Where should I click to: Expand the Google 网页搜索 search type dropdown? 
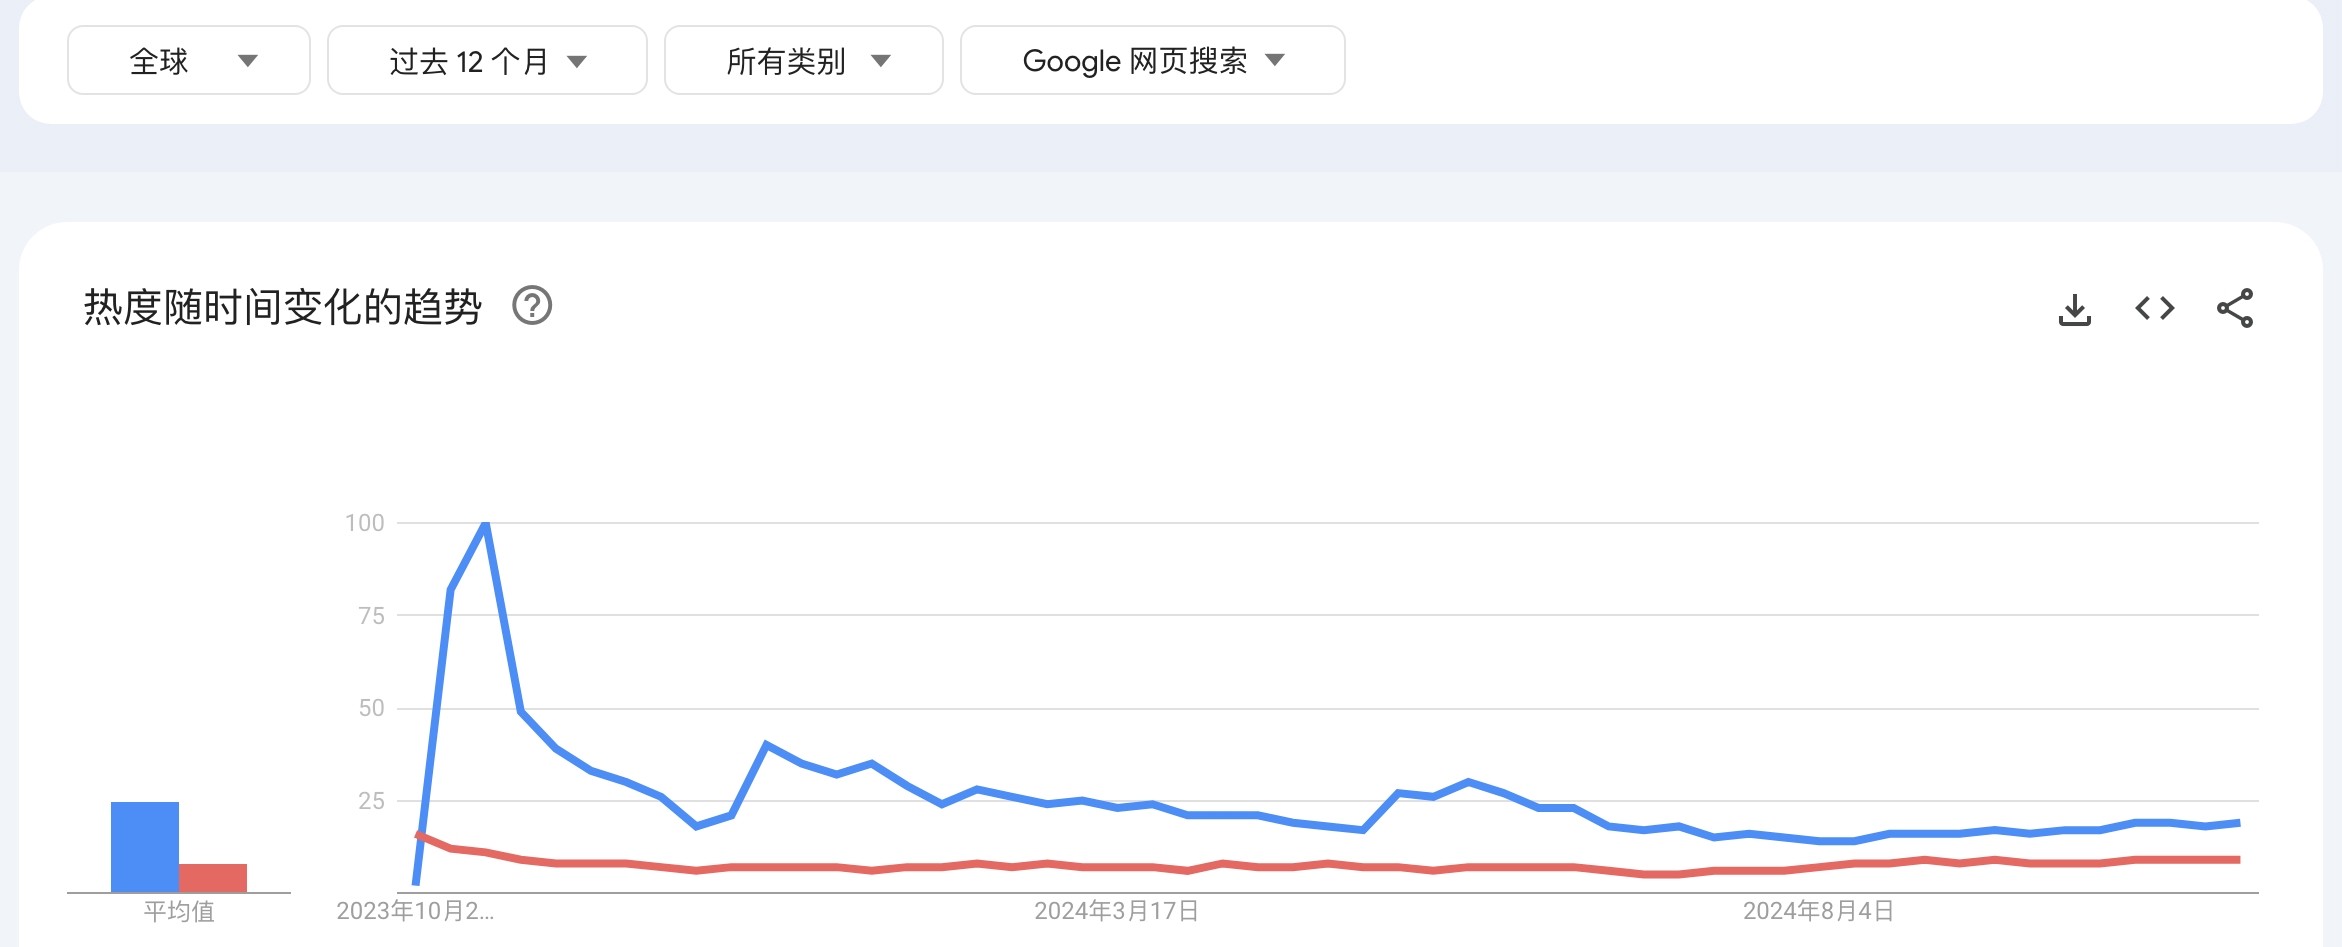coord(1153,60)
